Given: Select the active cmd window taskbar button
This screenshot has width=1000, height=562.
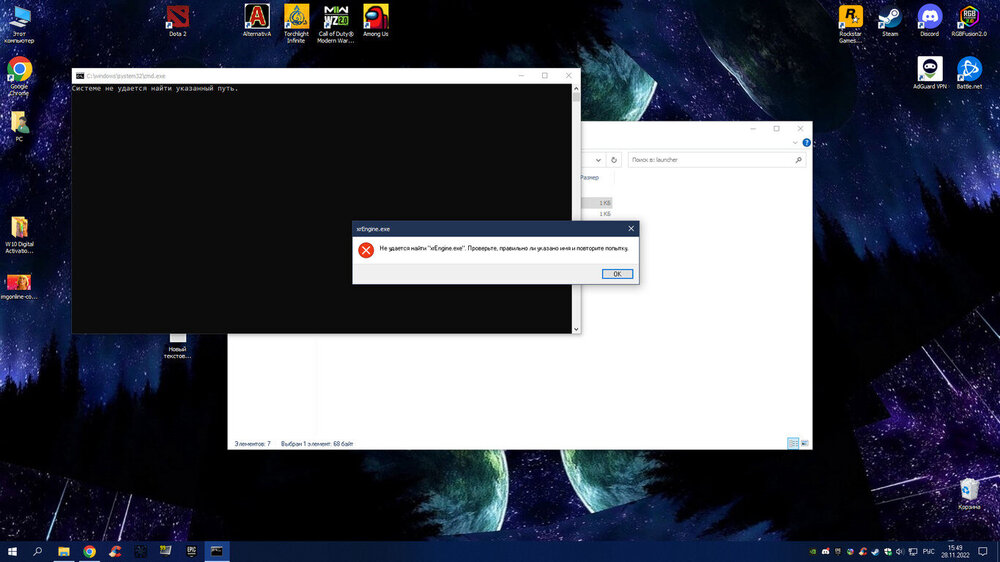Looking at the screenshot, I should [217, 551].
